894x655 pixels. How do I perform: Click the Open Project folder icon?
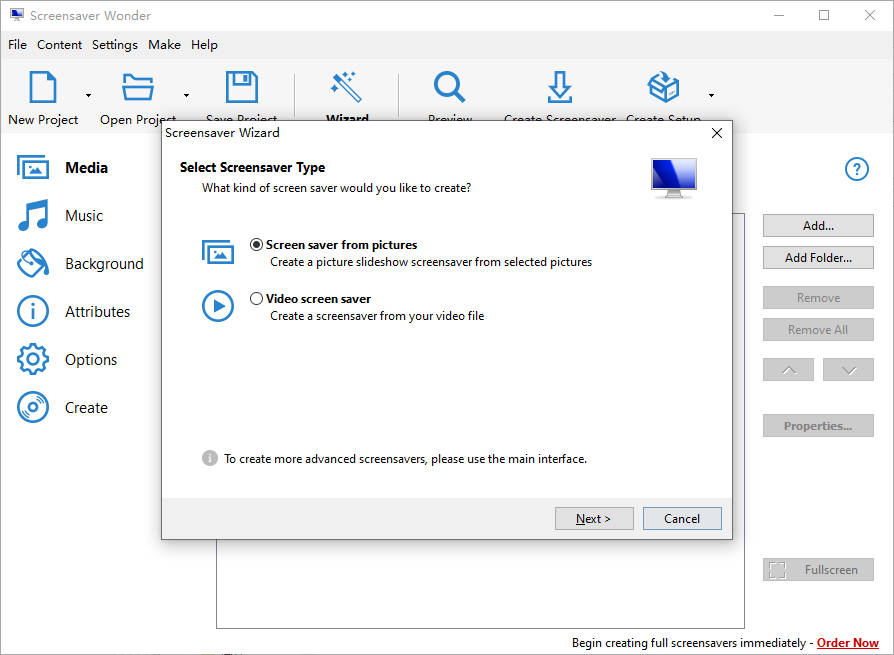[138, 88]
